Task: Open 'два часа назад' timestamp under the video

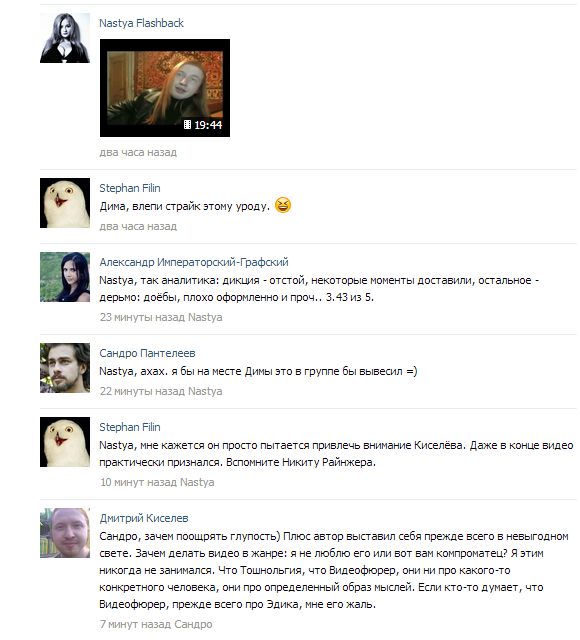Action: click(x=138, y=152)
